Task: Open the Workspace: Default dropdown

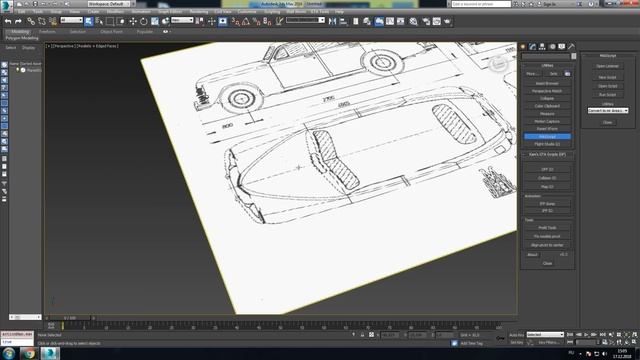Action: (109, 4)
